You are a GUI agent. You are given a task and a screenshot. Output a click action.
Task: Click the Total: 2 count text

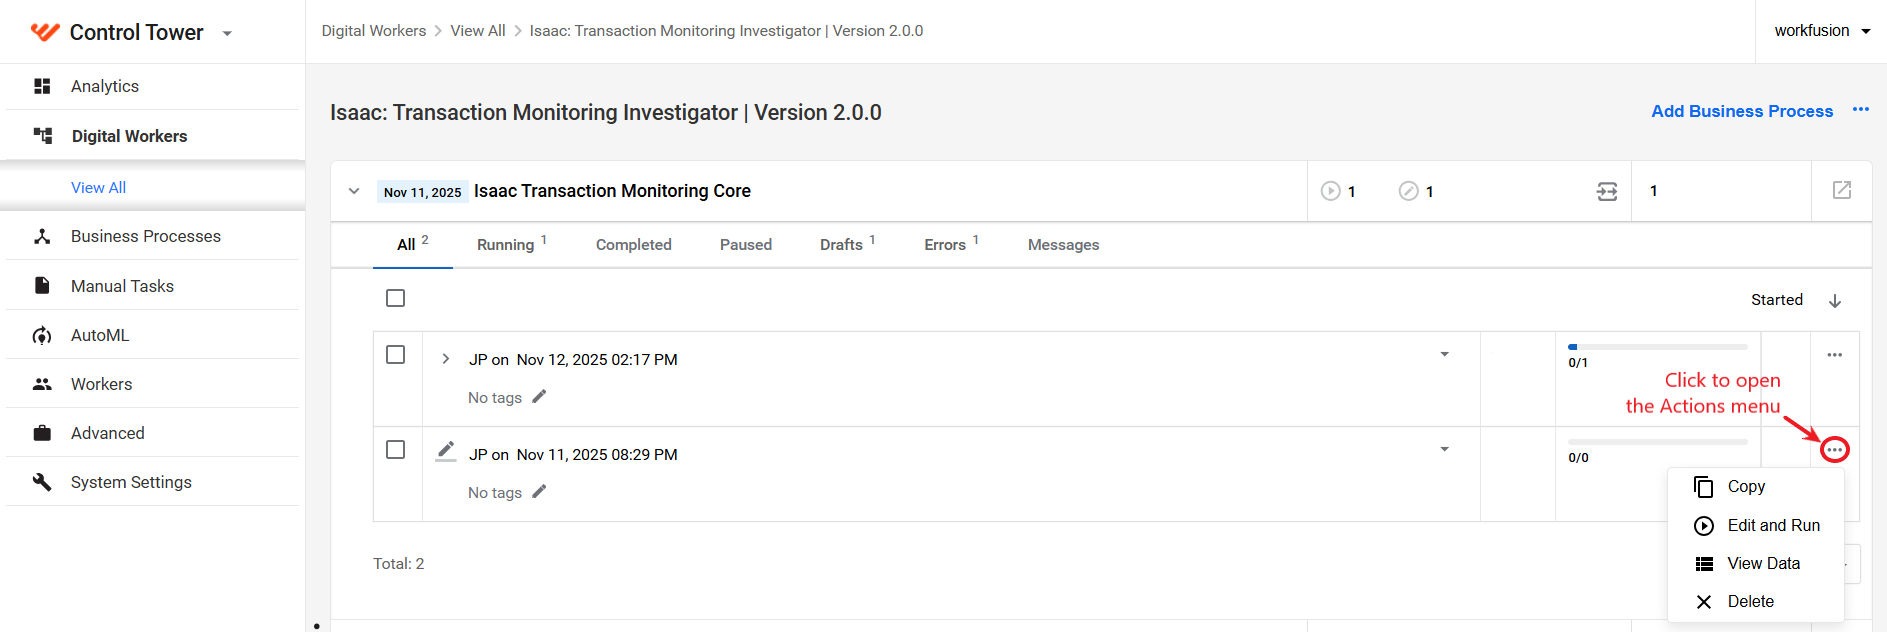tap(399, 564)
